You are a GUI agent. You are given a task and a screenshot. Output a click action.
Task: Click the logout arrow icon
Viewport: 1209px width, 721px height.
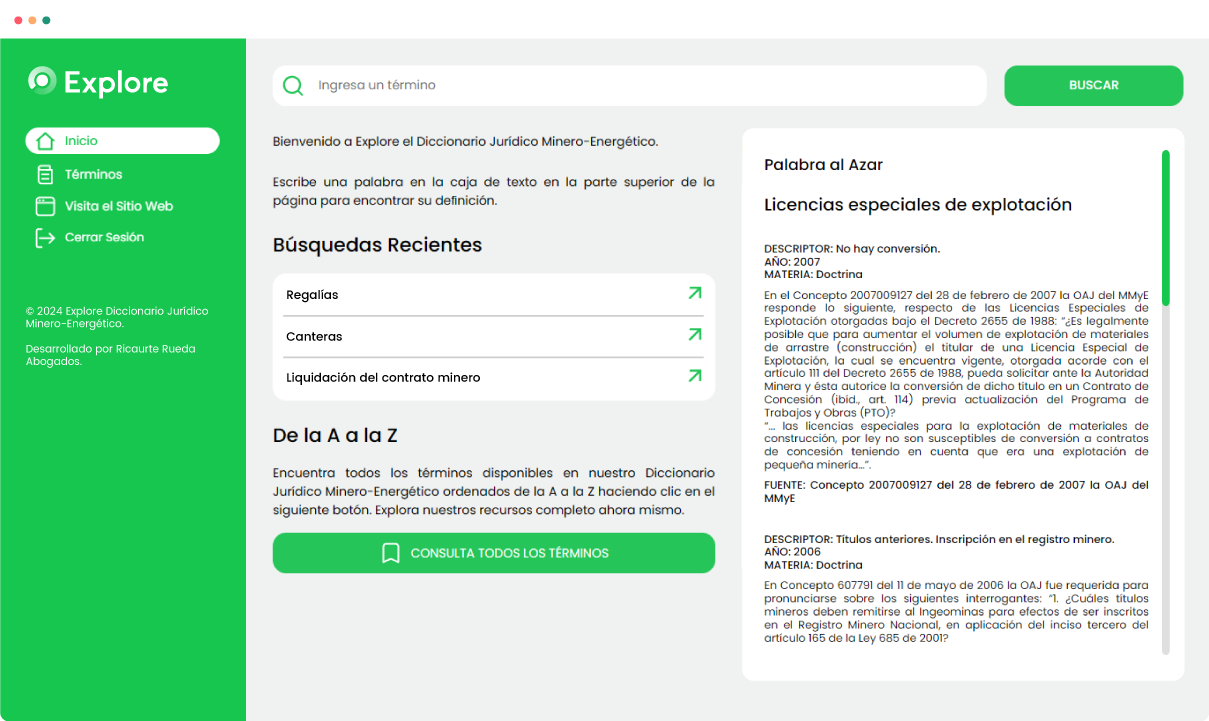coord(45,238)
